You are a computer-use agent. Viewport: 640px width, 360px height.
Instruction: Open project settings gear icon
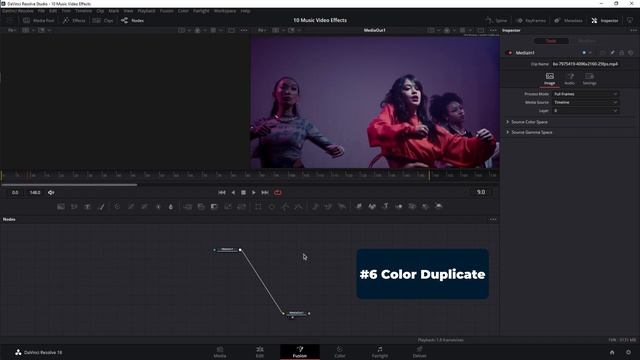[x=629, y=352]
